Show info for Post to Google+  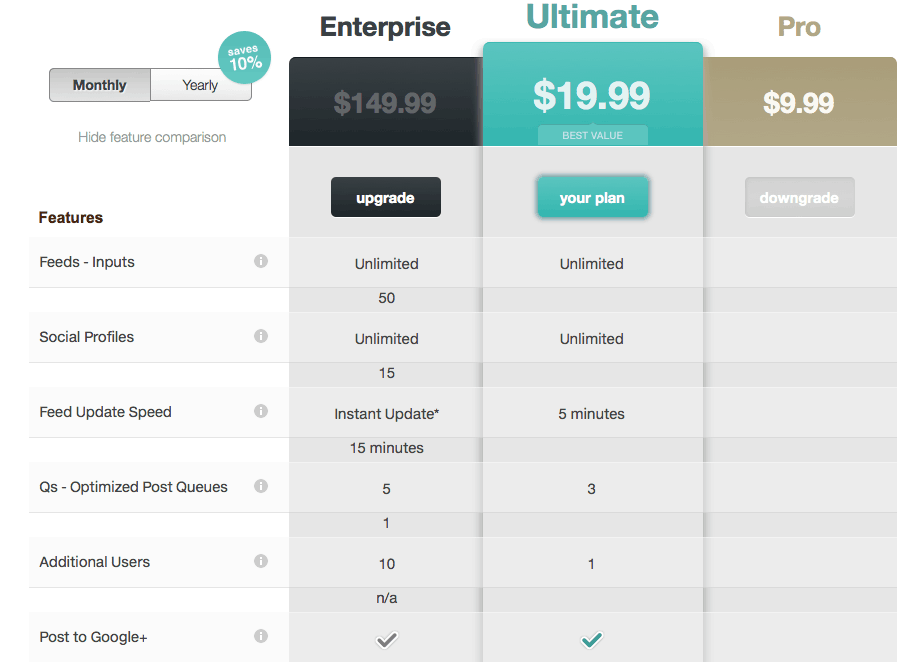coord(261,637)
